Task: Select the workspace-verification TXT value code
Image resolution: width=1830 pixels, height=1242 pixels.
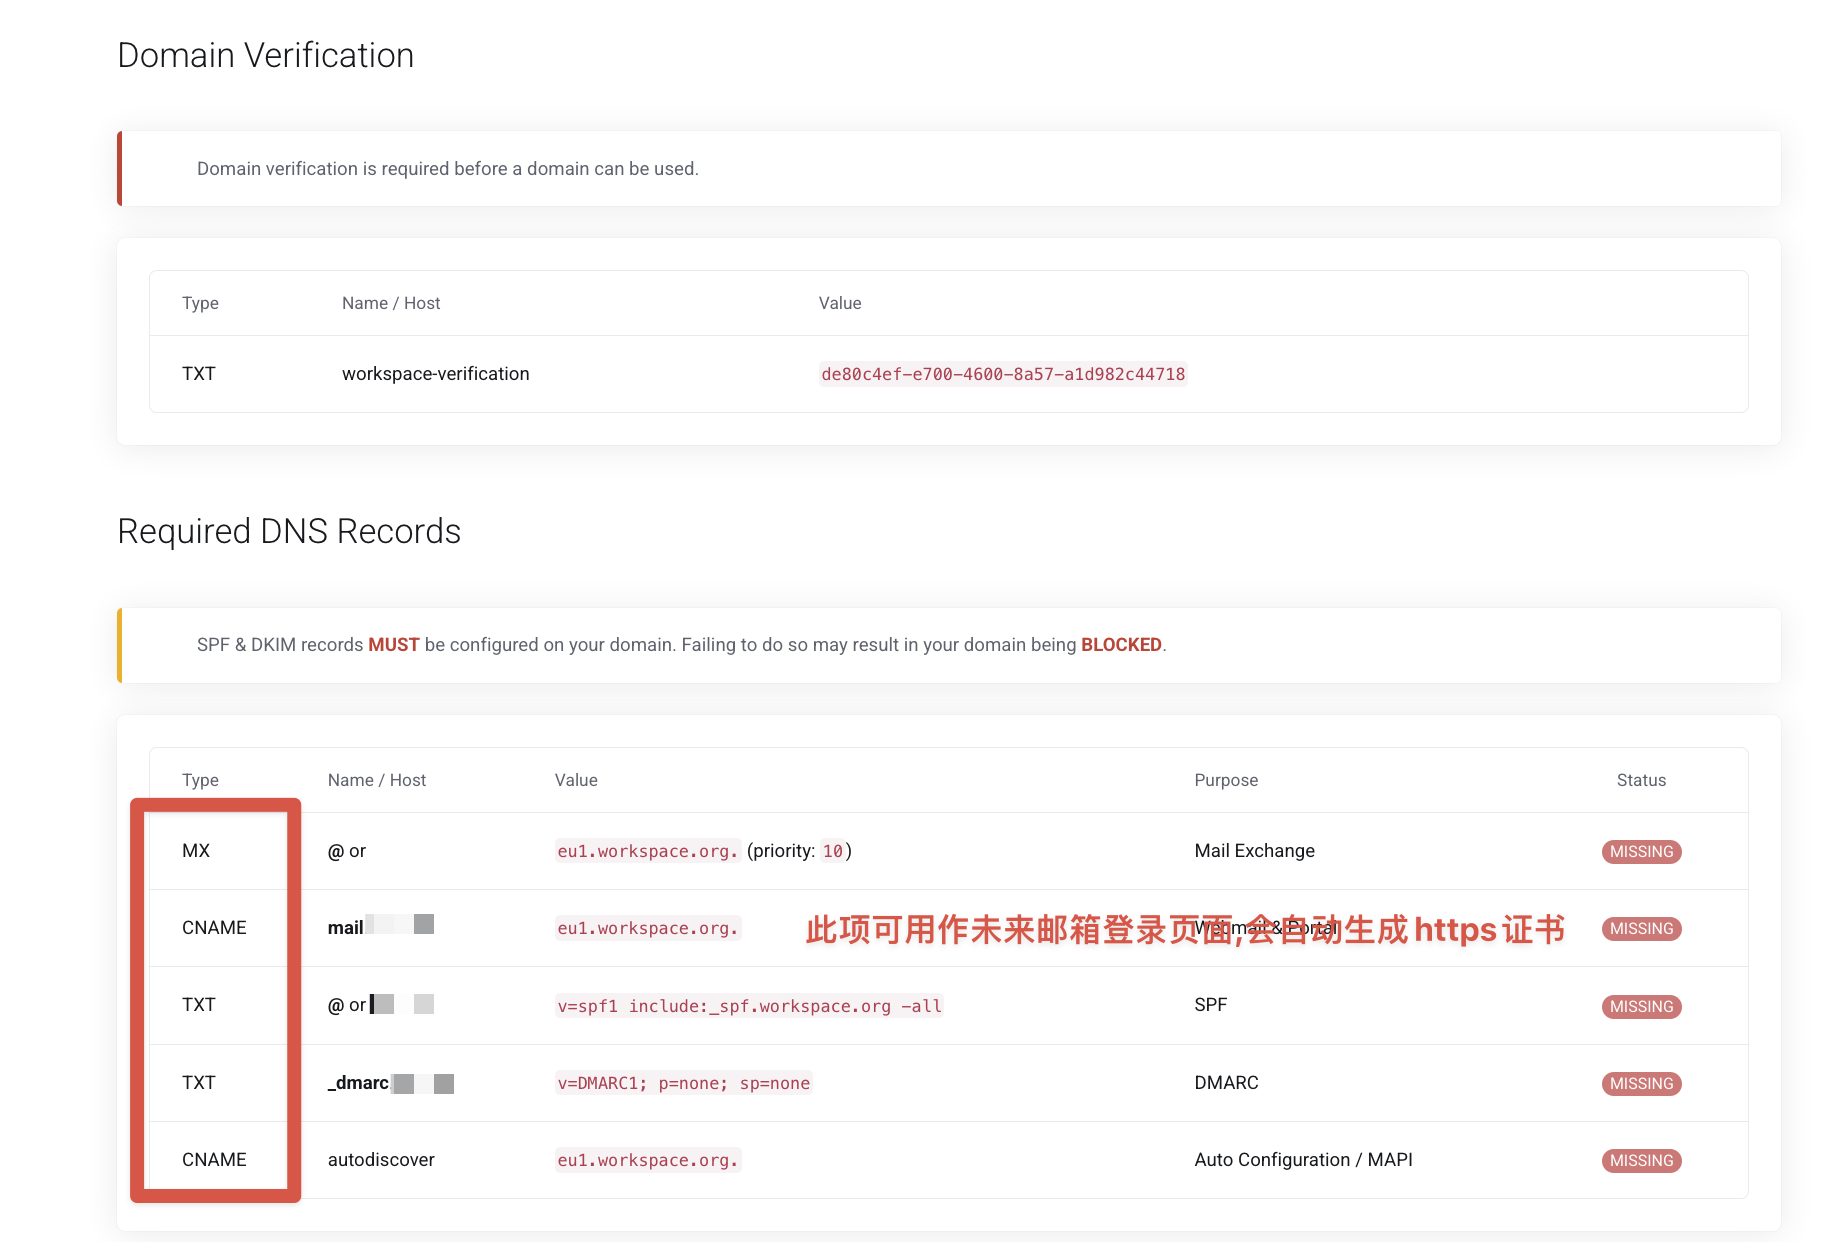Action: (x=1003, y=374)
